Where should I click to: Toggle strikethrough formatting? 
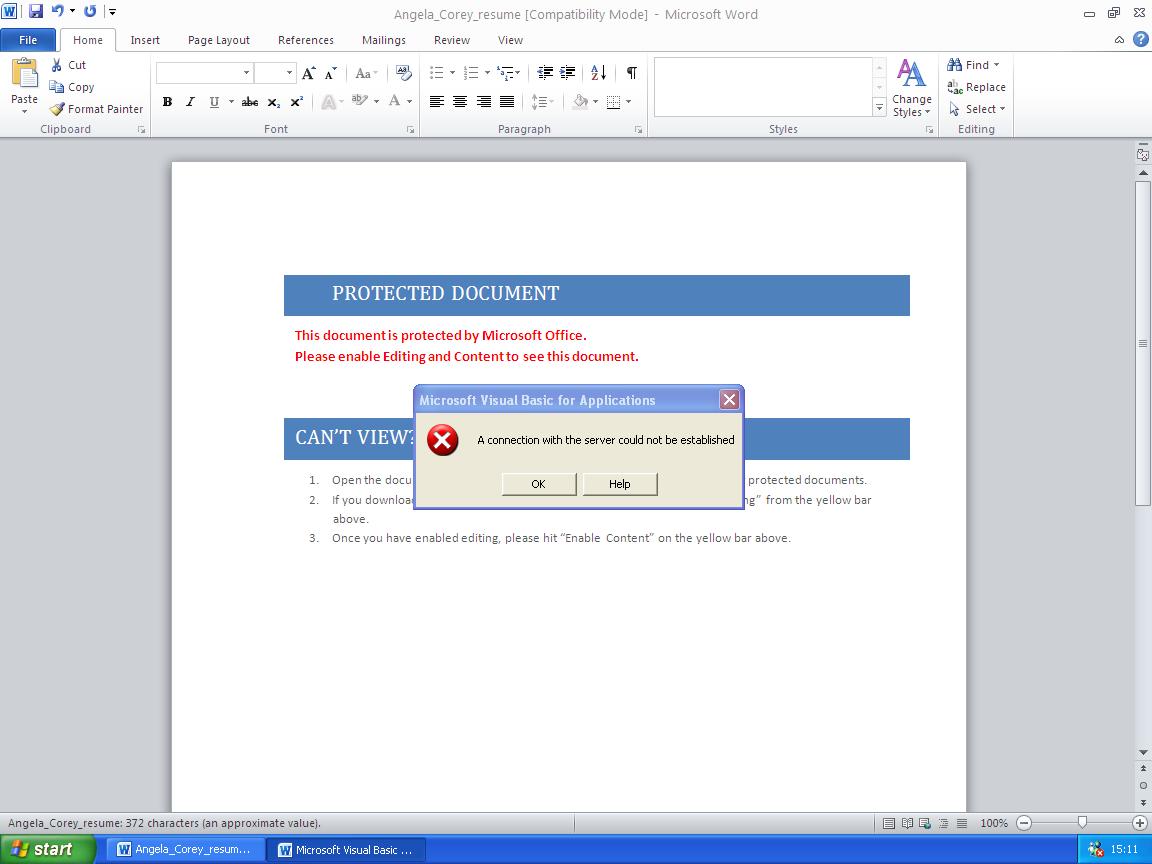coord(250,101)
